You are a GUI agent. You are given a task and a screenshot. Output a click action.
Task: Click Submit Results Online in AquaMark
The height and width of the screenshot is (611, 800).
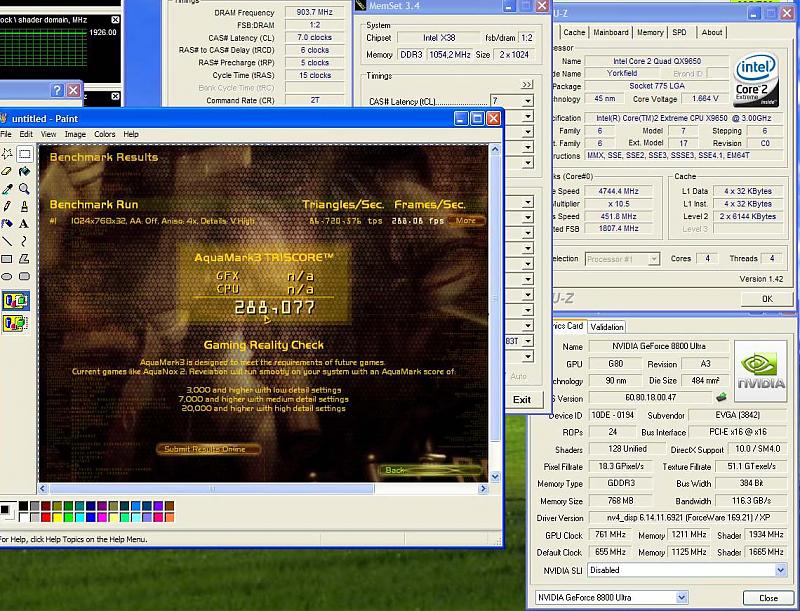209,449
